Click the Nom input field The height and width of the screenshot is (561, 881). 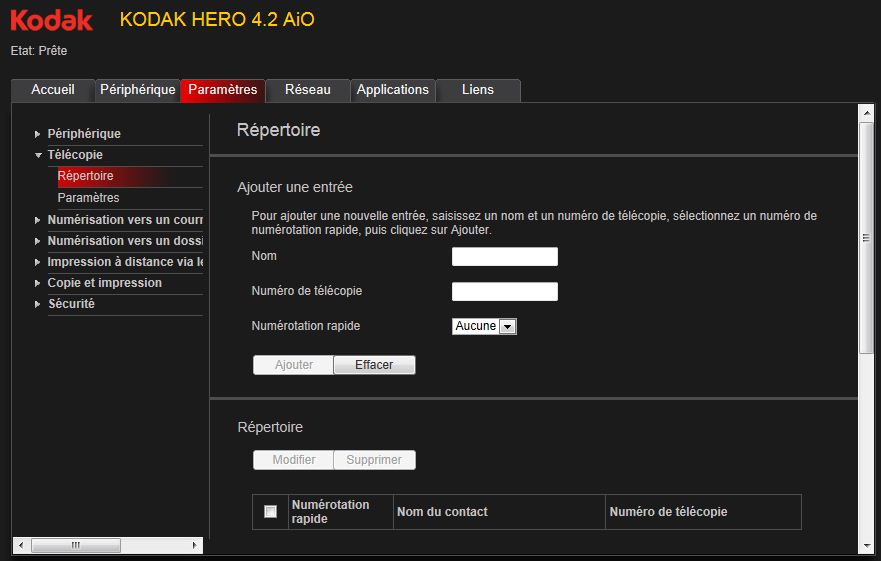pos(504,257)
